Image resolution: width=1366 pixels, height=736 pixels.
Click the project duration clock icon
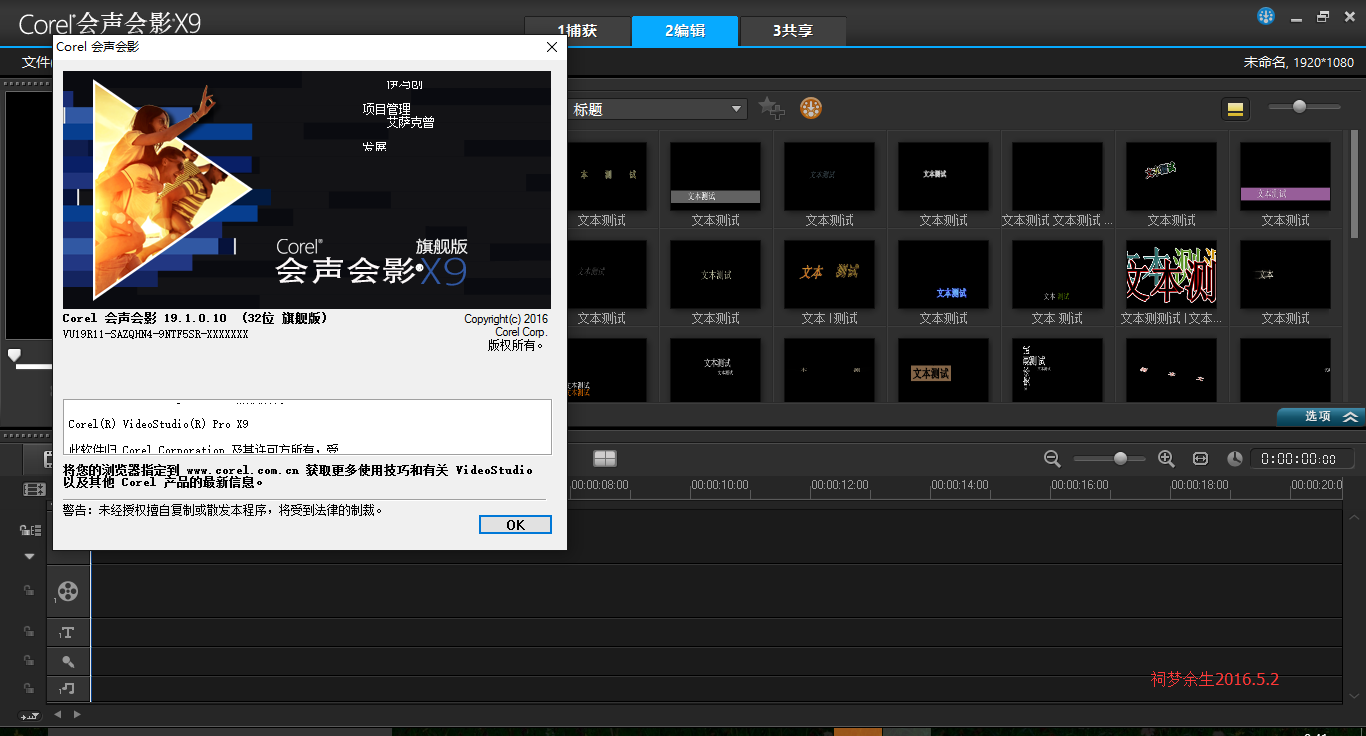click(1235, 458)
